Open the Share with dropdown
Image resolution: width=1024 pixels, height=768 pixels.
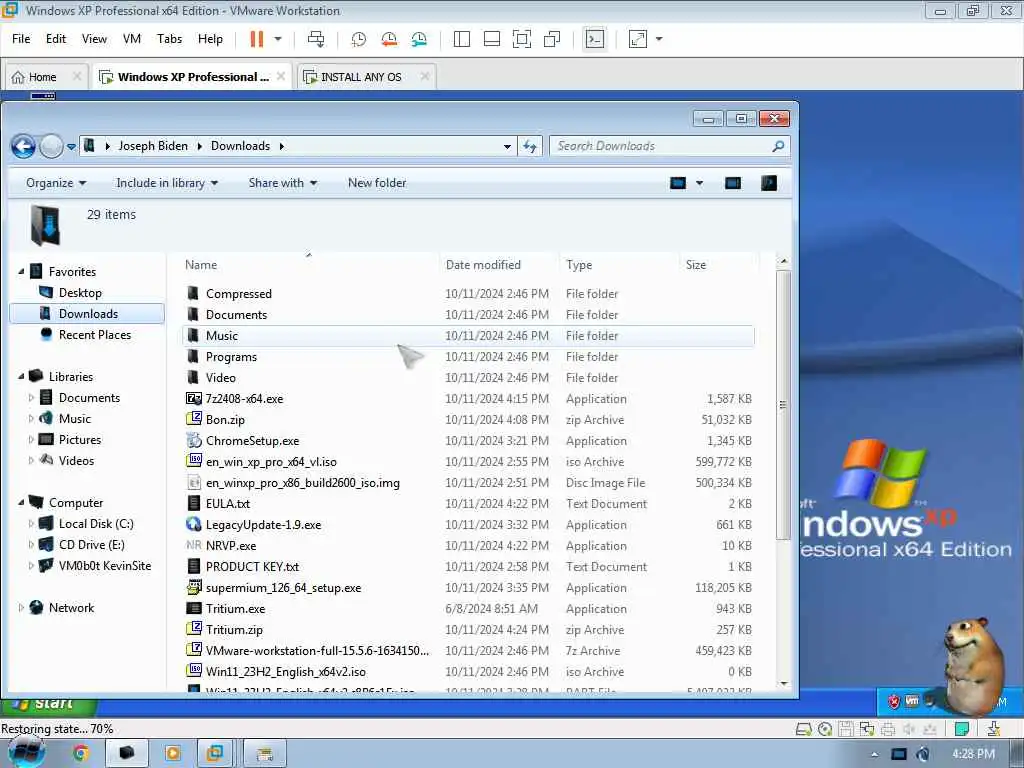coord(283,183)
